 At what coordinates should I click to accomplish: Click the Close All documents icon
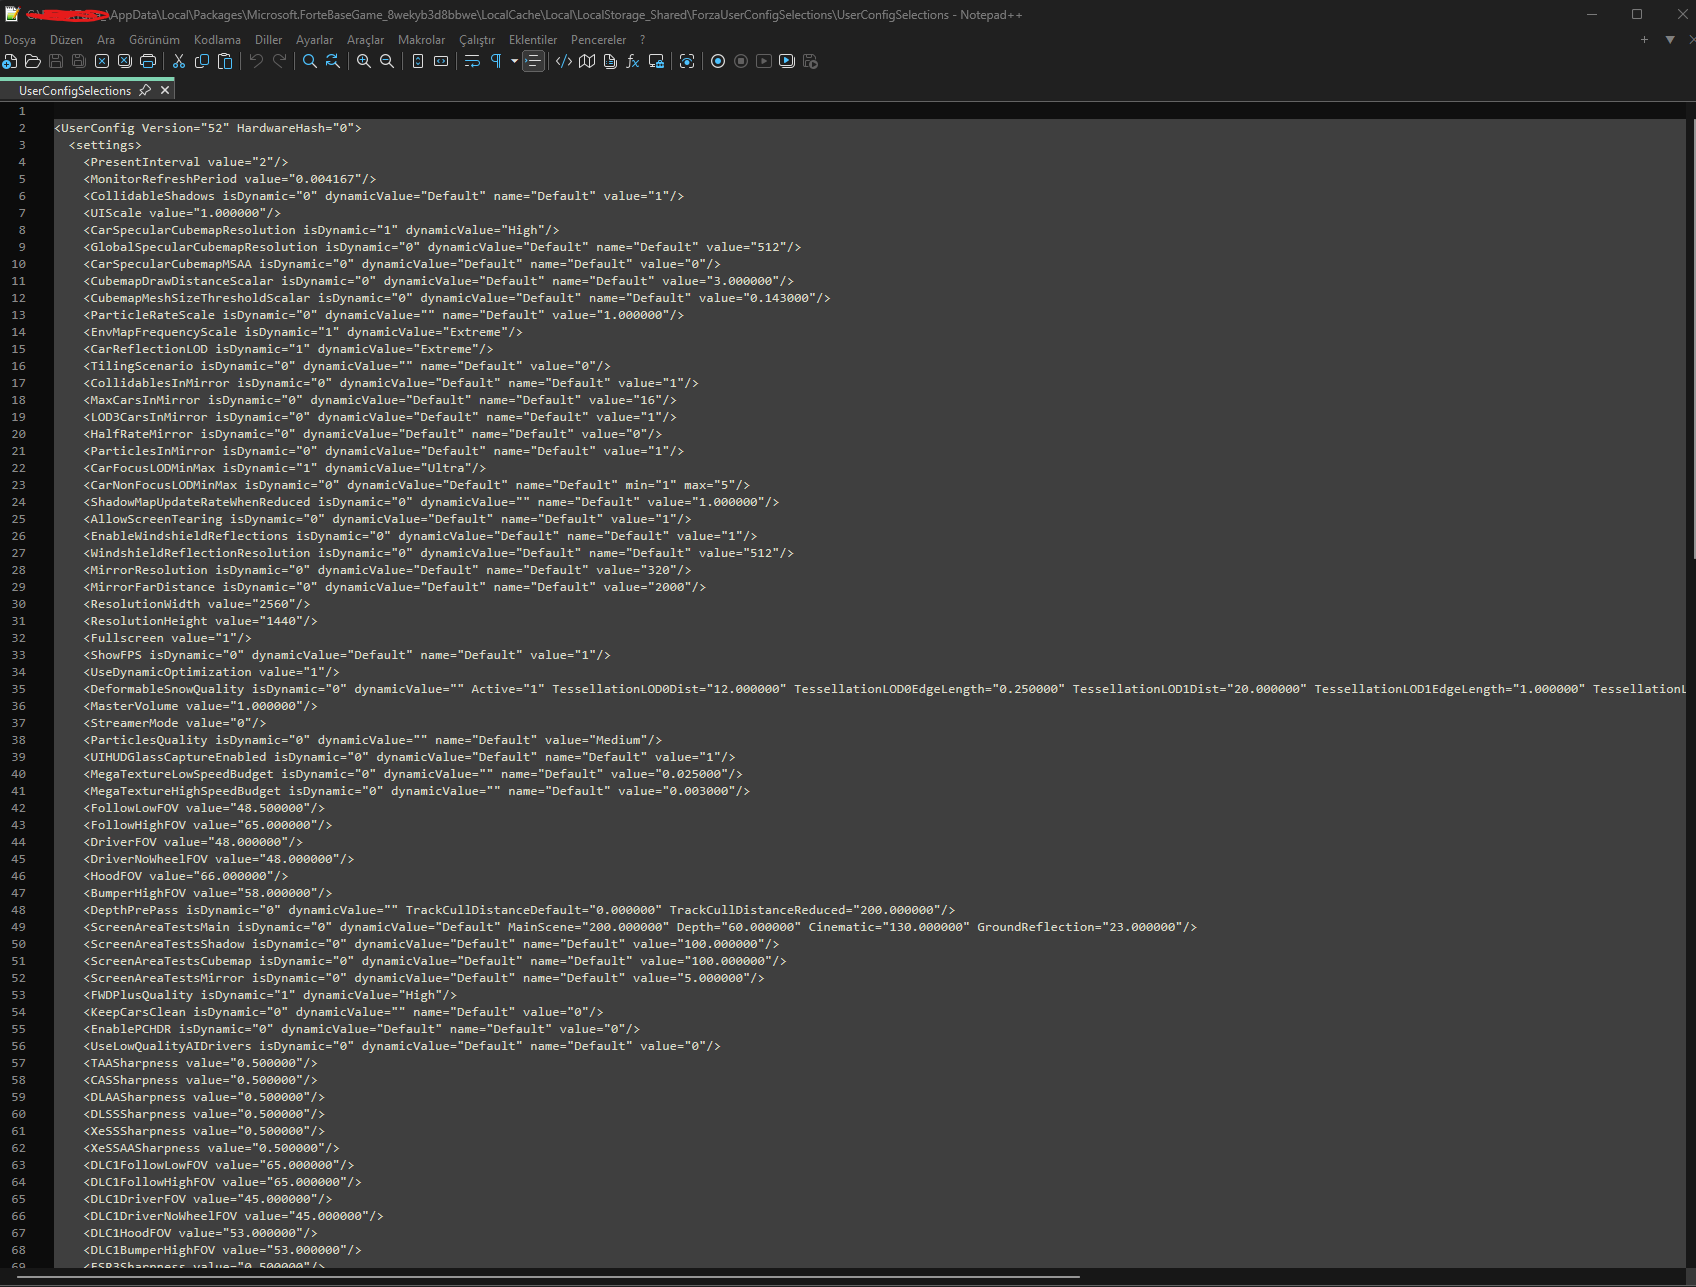tap(125, 61)
